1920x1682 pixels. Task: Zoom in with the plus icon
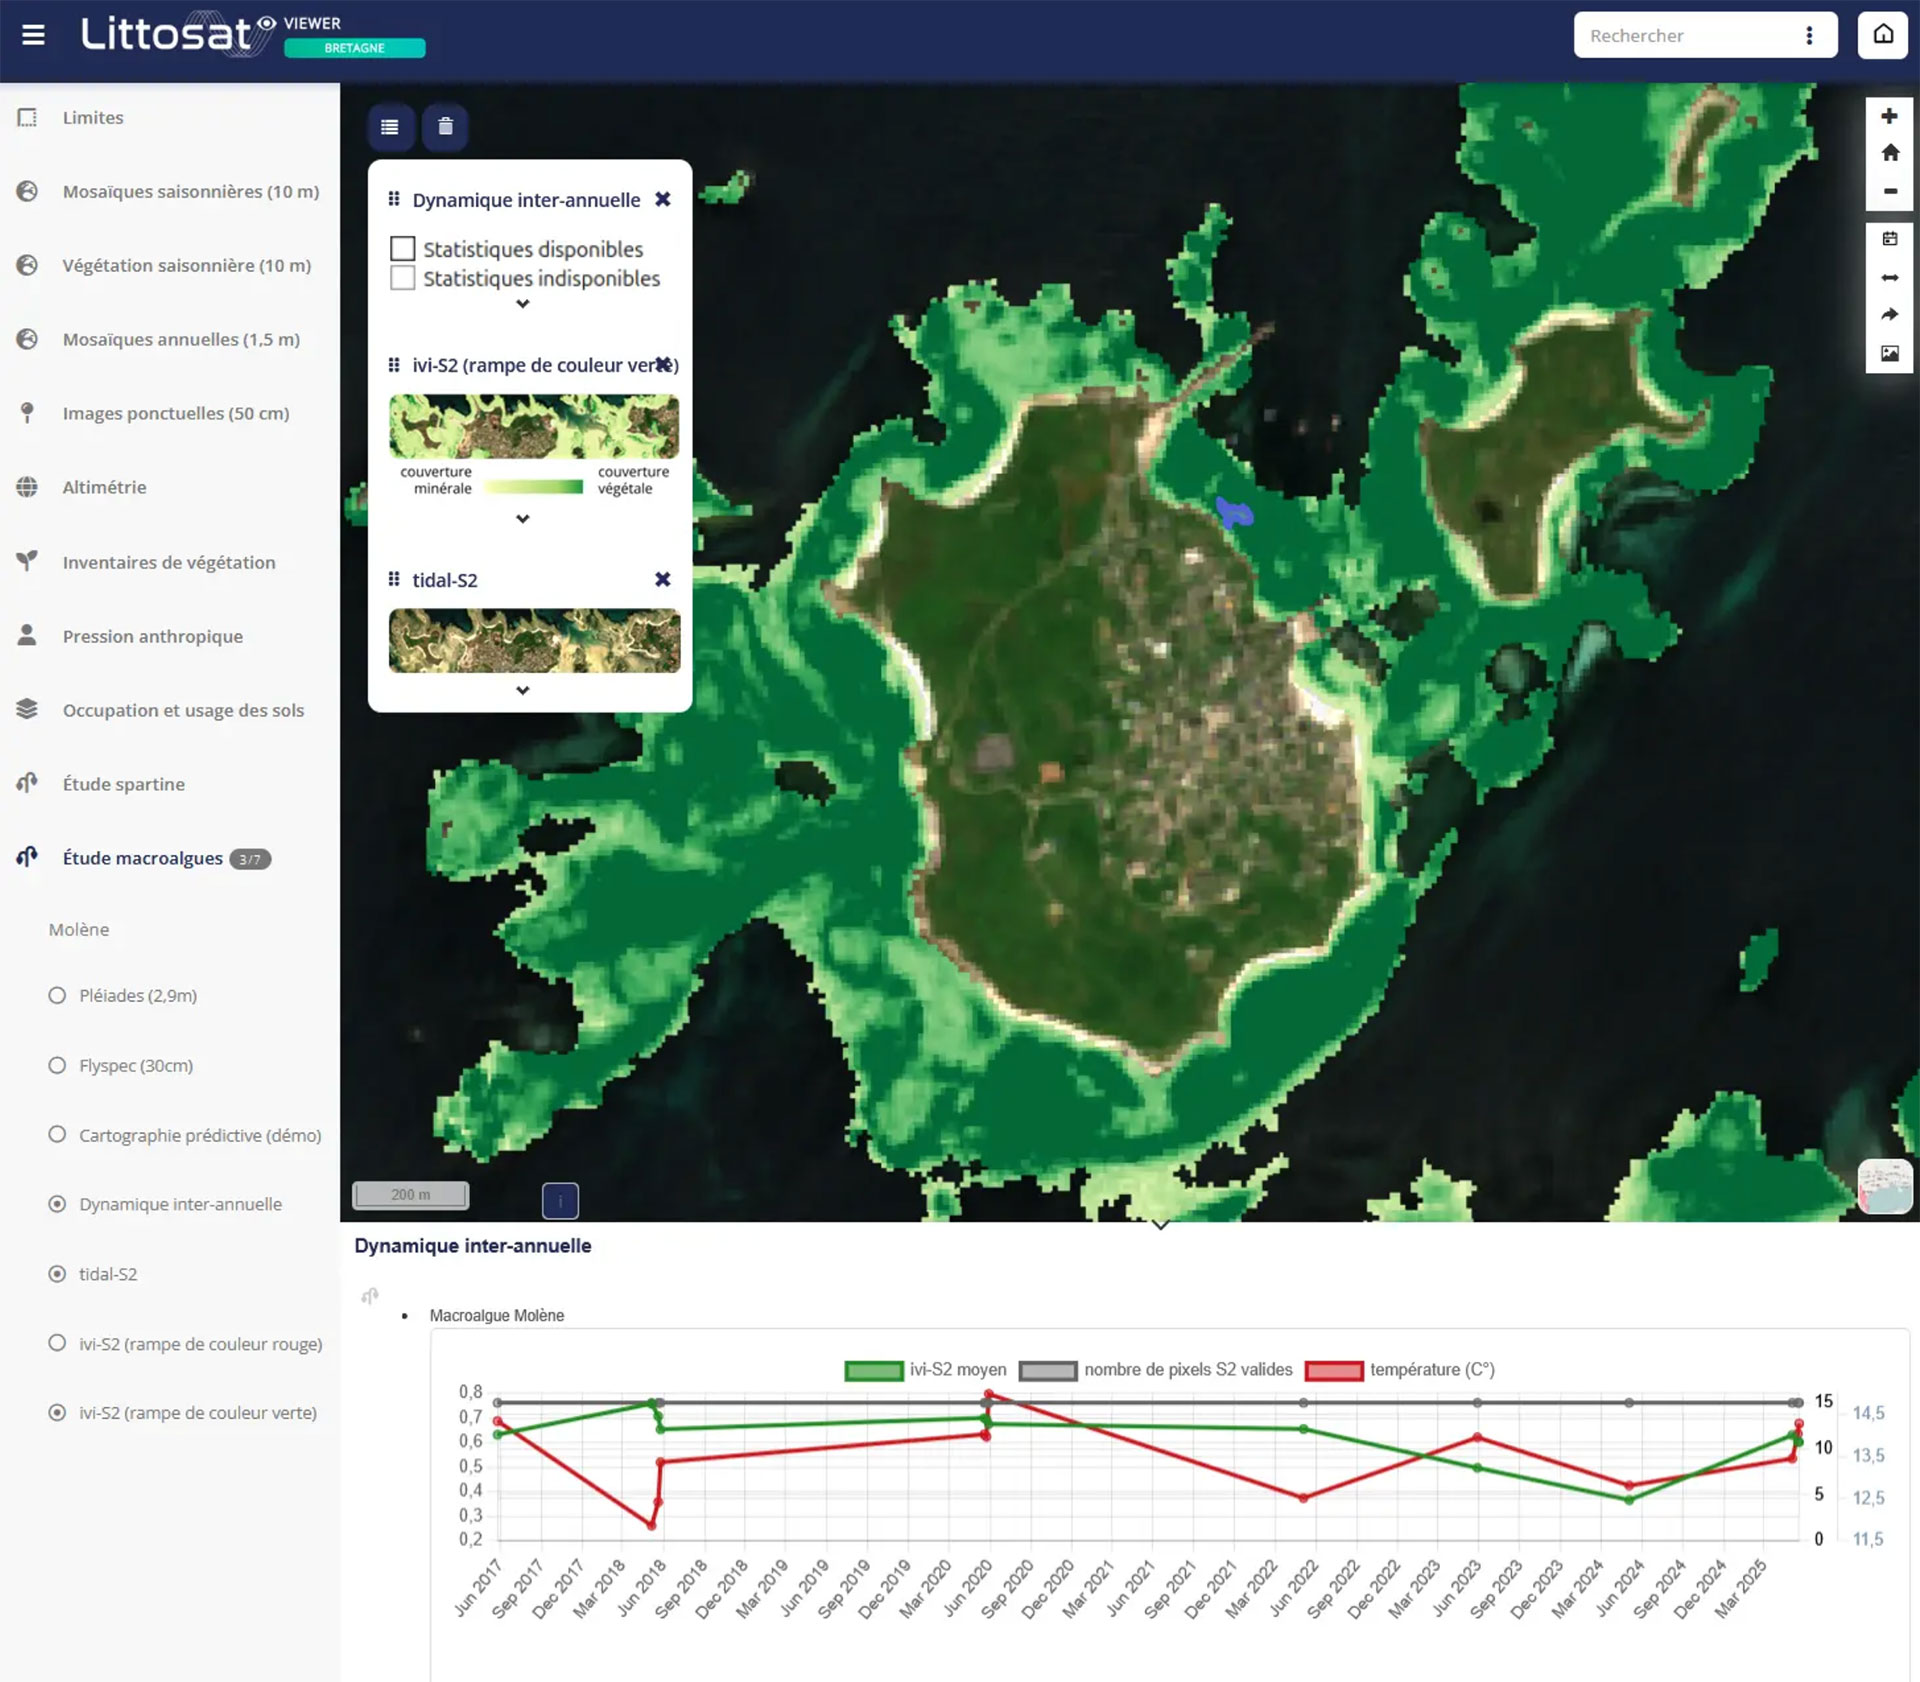(1889, 116)
